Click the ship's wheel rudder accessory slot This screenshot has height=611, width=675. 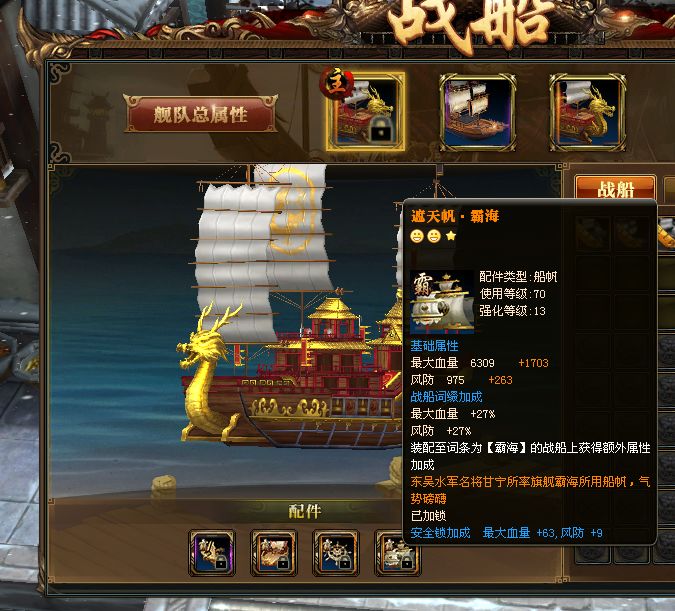(336, 553)
